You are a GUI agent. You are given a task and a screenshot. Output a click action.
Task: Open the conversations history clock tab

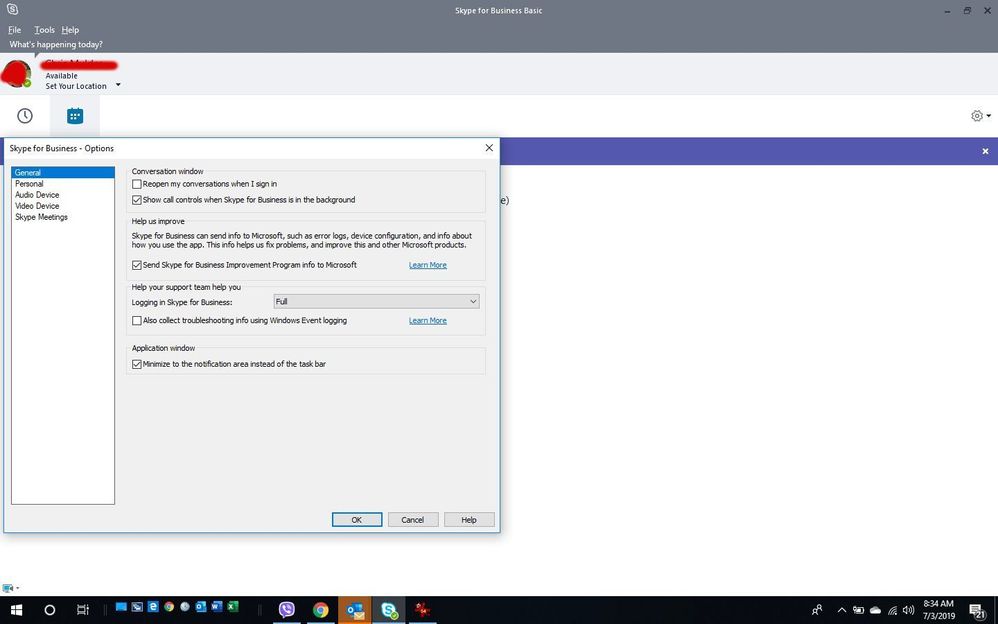(x=25, y=115)
